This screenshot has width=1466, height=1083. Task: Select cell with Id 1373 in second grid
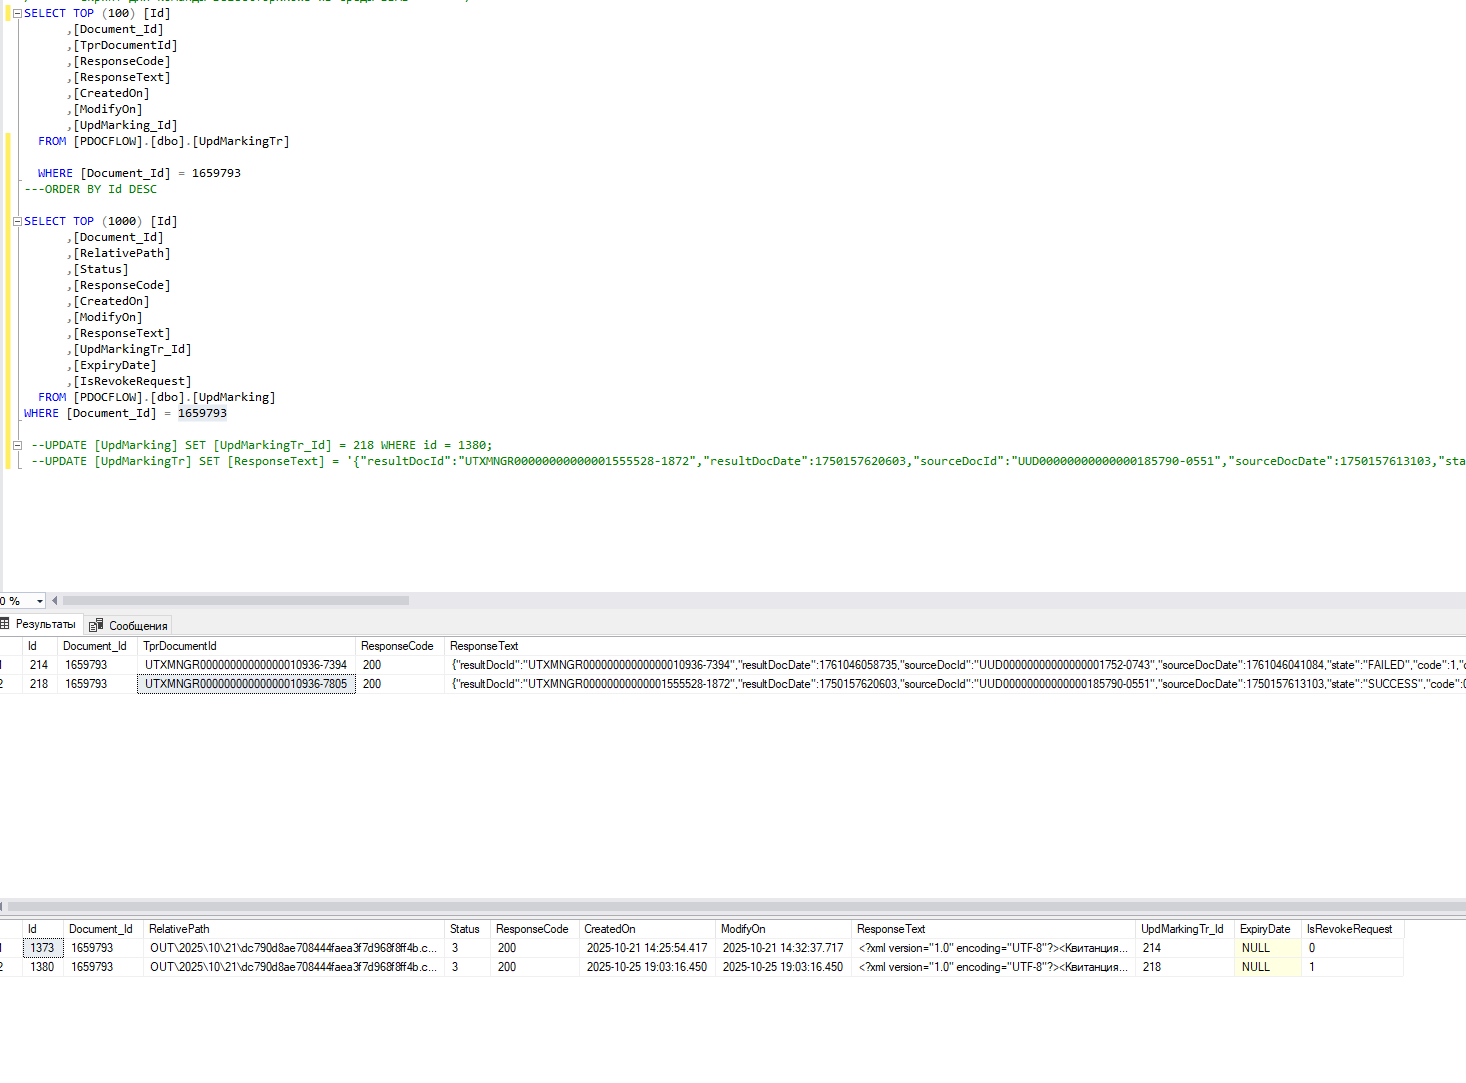click(x=43, y=948)
